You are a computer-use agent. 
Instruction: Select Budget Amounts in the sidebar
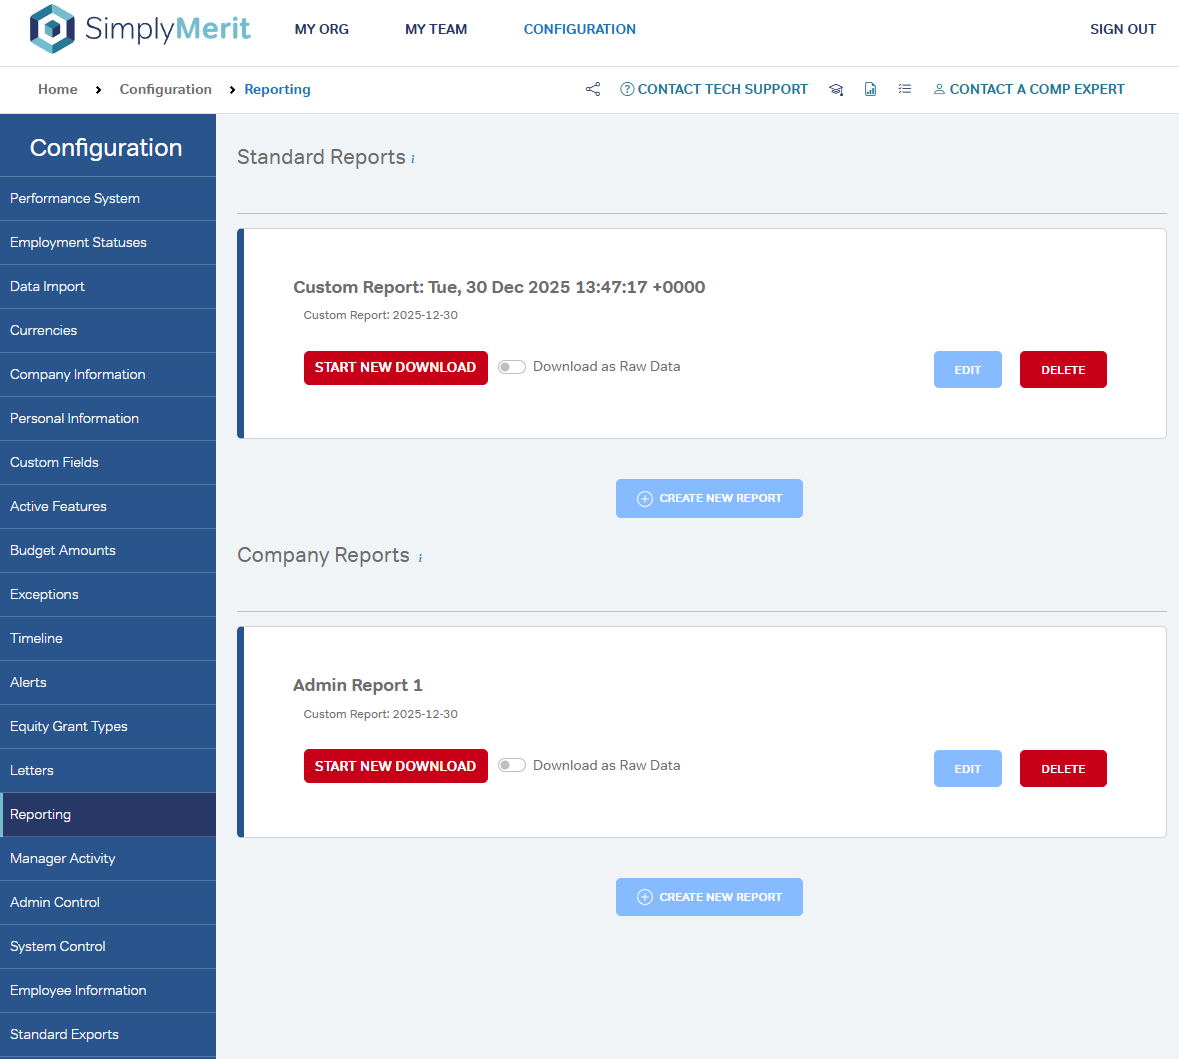pos(63,550)
